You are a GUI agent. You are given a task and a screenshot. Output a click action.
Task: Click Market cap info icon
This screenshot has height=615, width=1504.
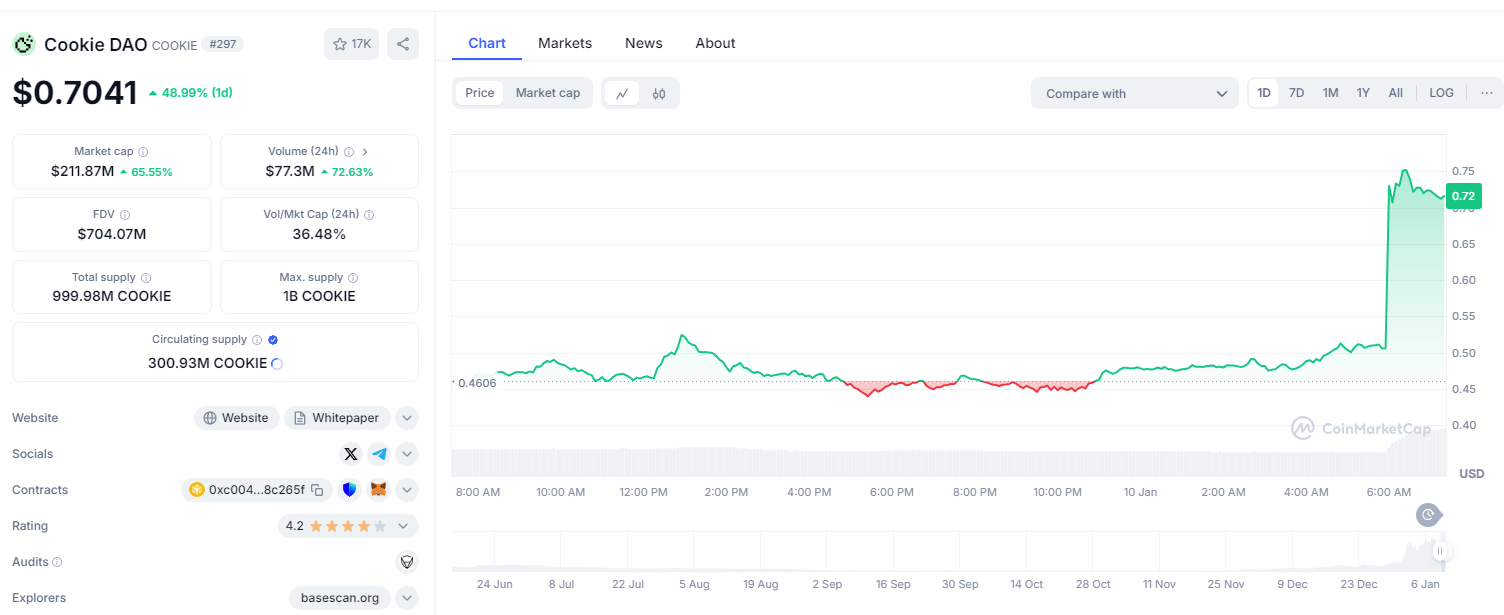click(x=143, y=152)
